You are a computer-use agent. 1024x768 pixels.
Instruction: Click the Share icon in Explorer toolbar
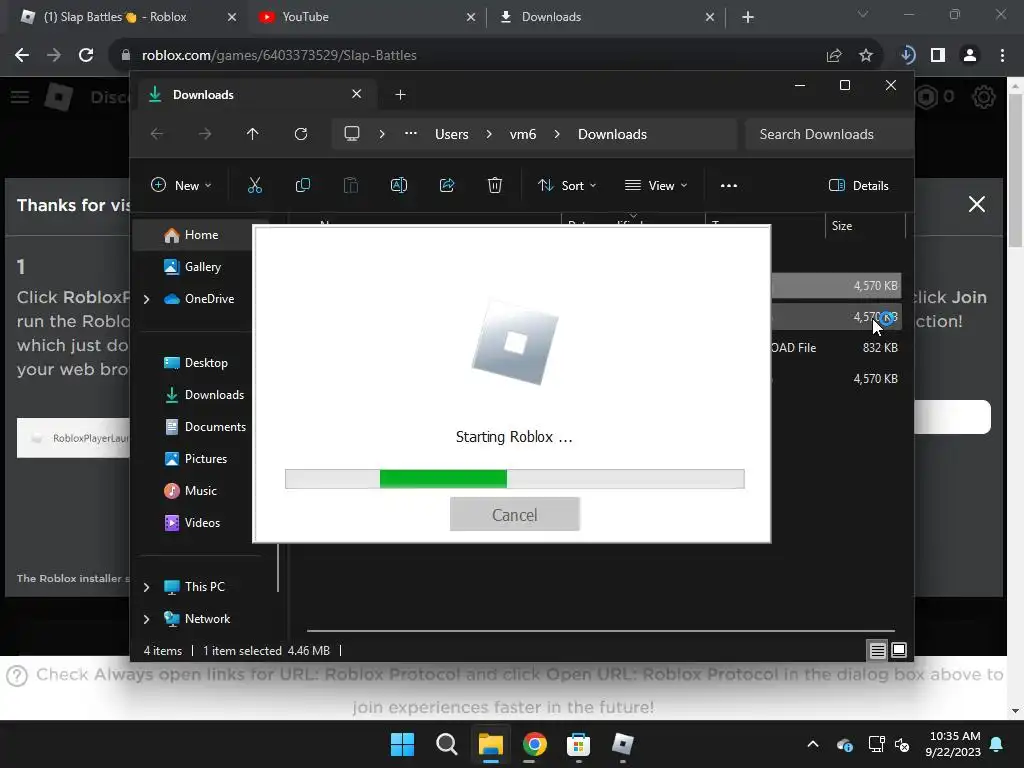coord(447,185)
